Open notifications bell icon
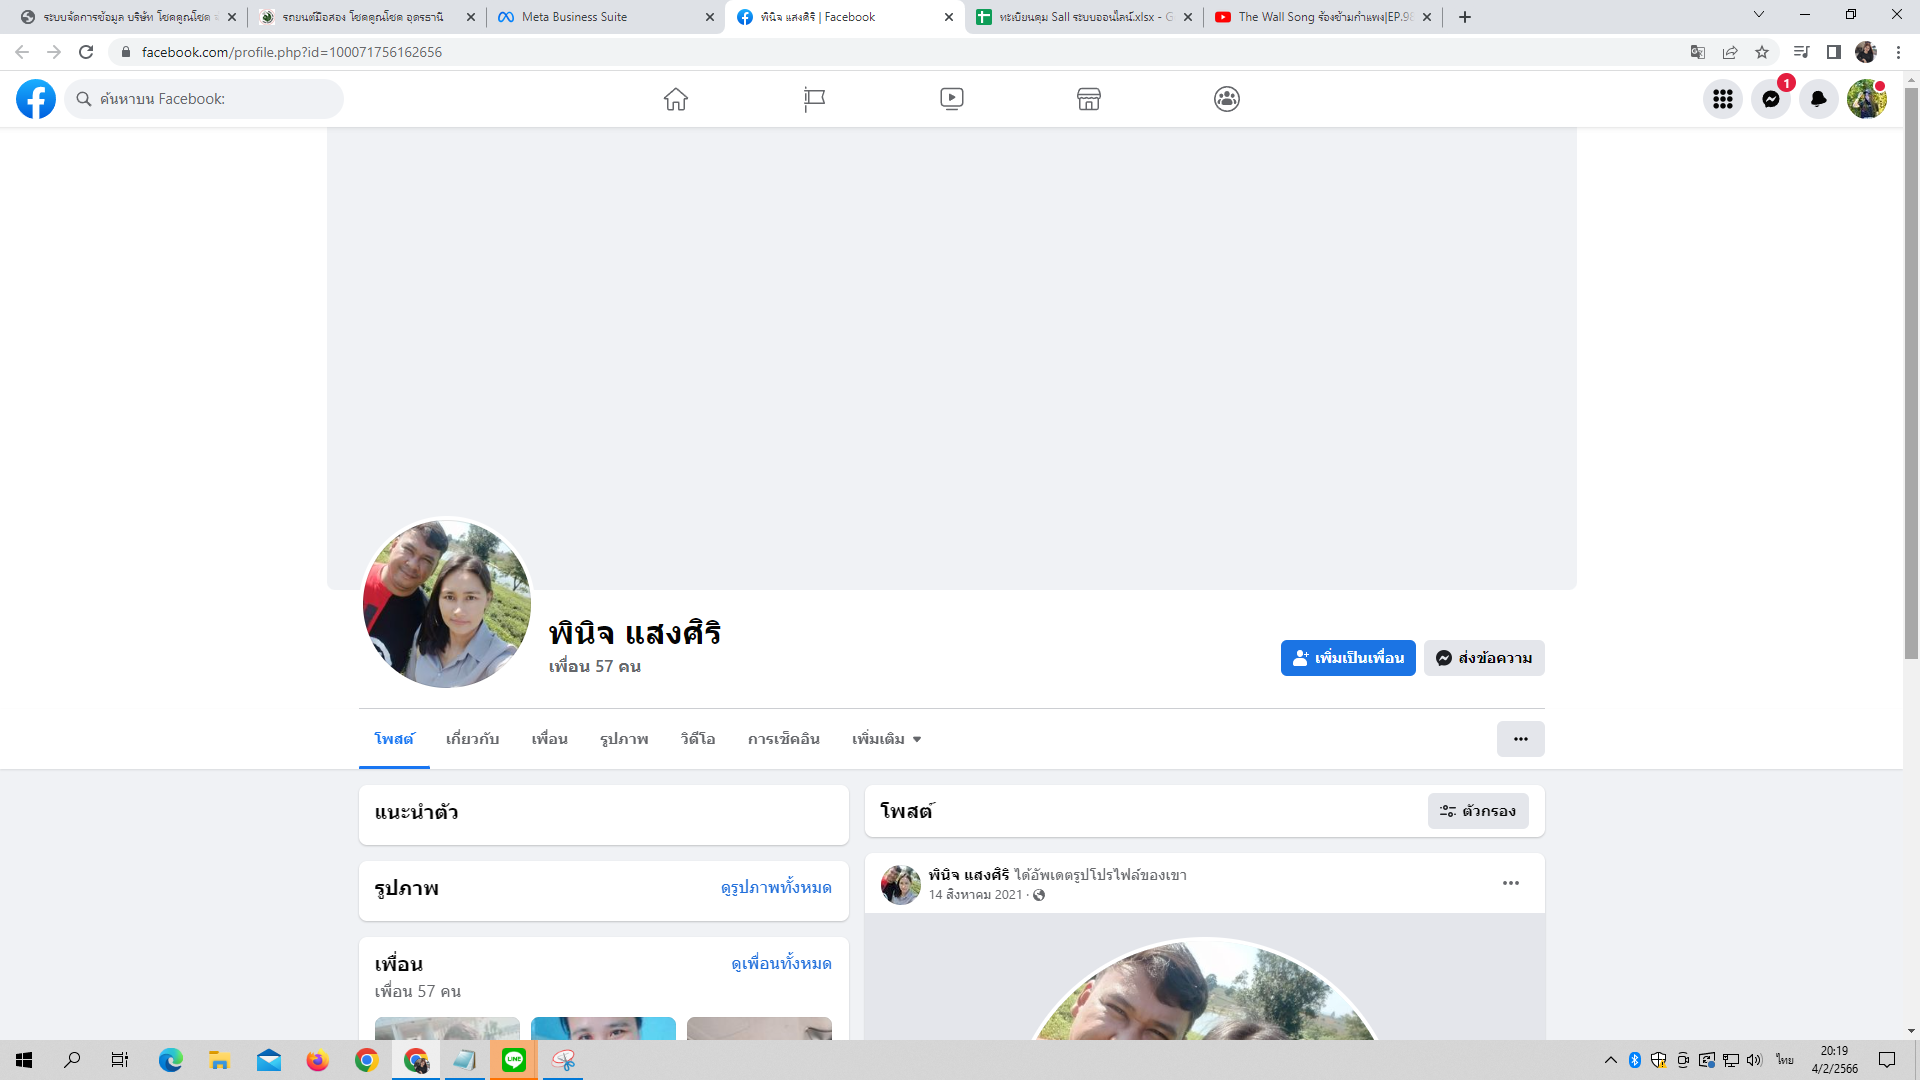This screenshot has width=1920, height=1080. pos(1818,99)
